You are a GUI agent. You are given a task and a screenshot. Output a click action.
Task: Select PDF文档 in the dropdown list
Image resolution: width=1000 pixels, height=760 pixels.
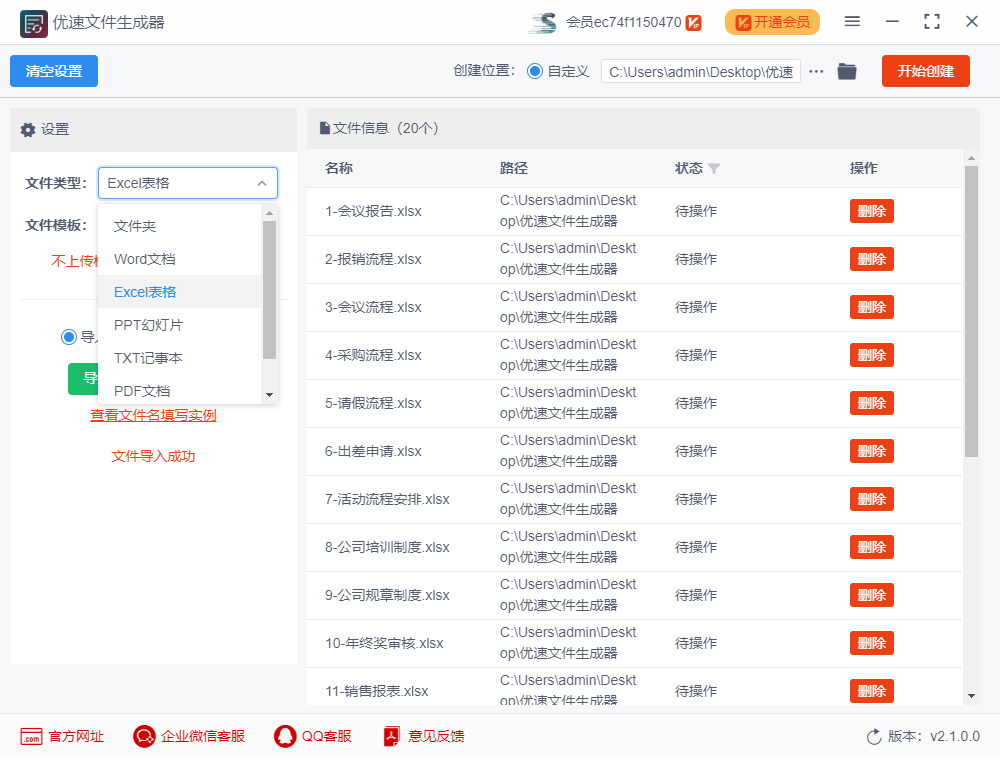point(142,391)
